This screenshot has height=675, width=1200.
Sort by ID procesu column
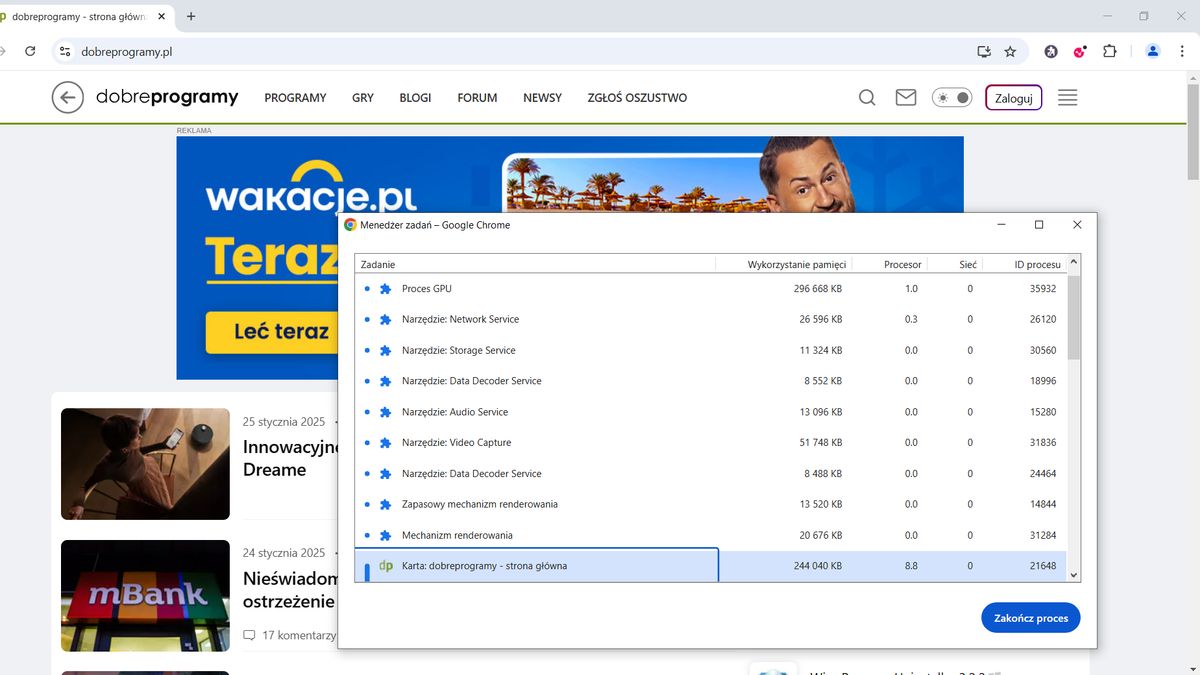click(x=1024, y=264)
